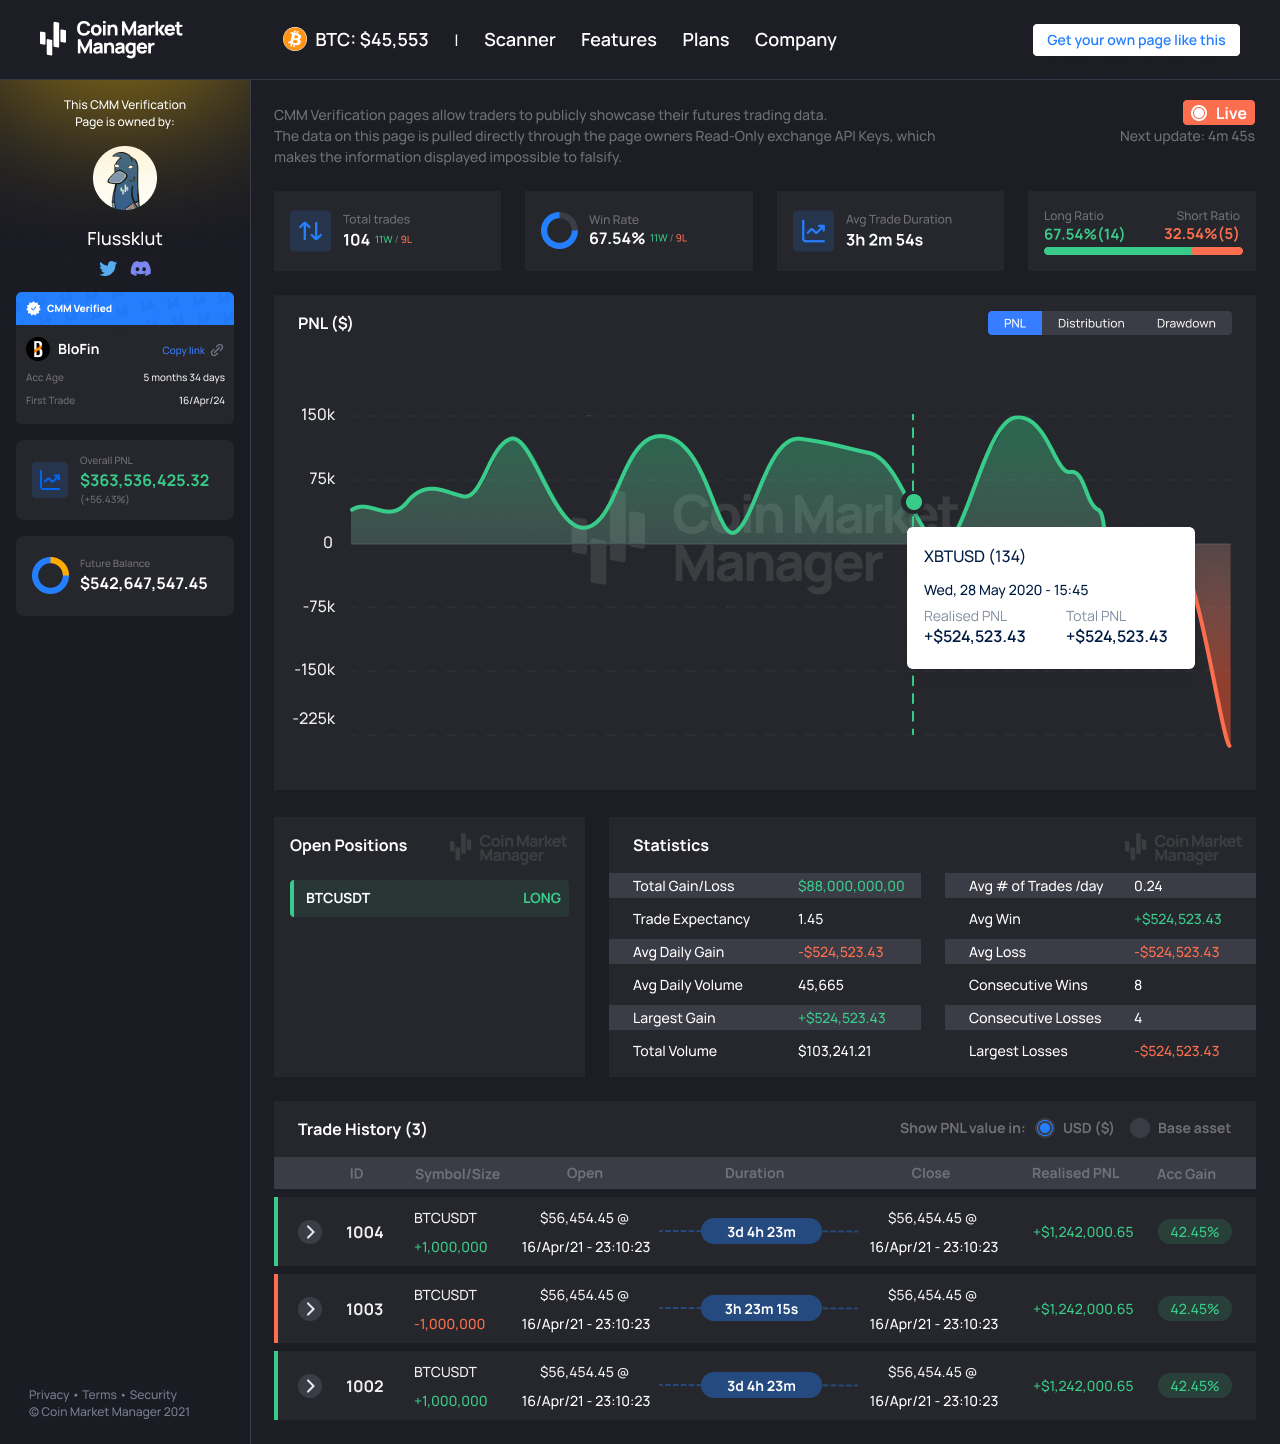Click the chain link icon beside Copy link
1280x1444 pixels.
(x=217, y=350)
